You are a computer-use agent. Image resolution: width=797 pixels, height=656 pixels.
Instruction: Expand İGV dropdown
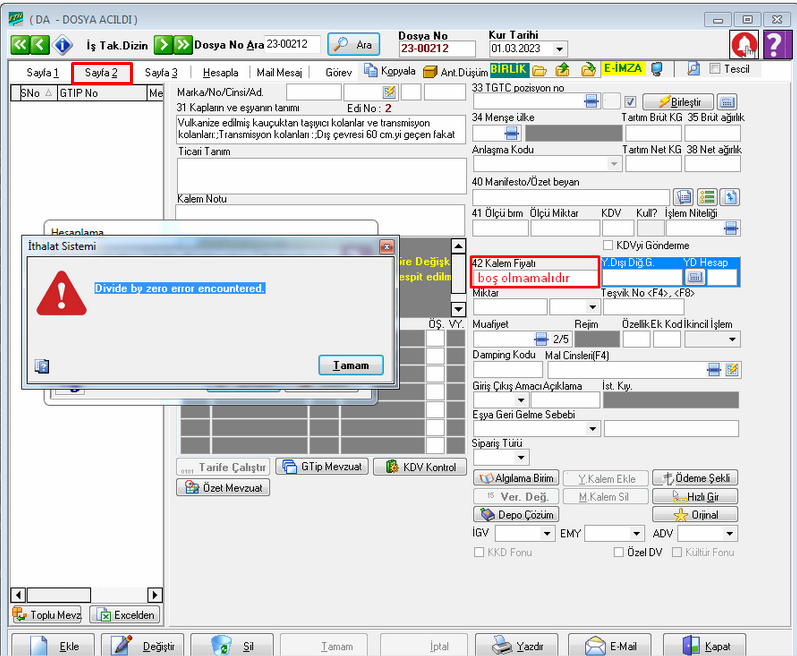click(x=547, y=534)
